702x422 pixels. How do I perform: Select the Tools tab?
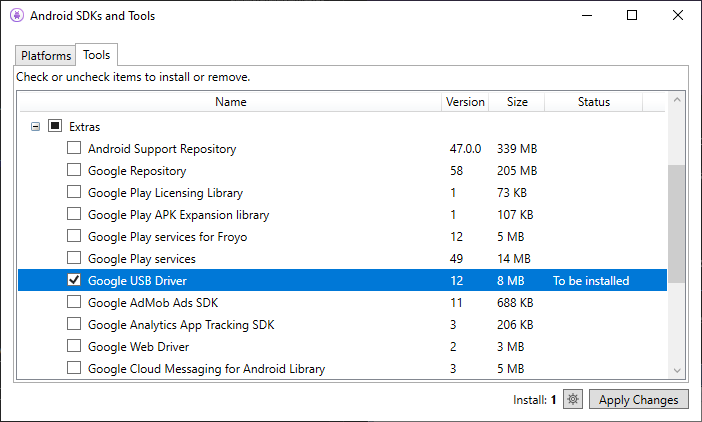pos(97,55)
